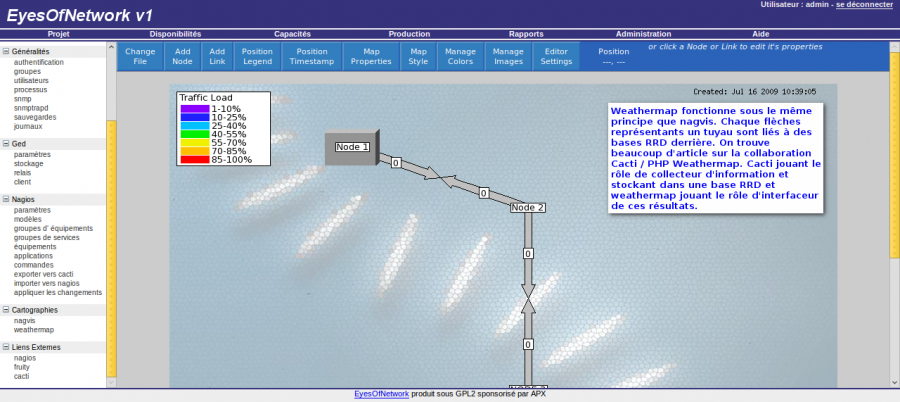Collapse the Généralités section
This screenshot has height=402, width=900.
(x=6, y=52)
